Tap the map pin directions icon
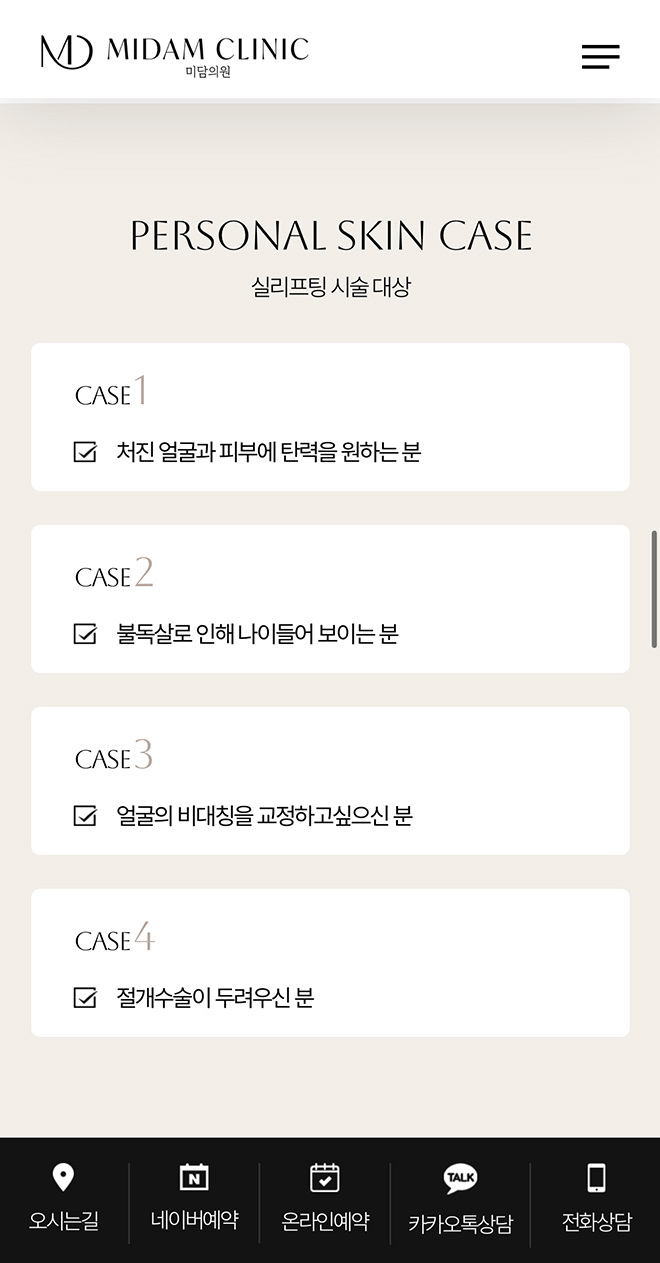Image resolution: width=660 pixels, height=1263 pixels. (x=63, y=1178)
